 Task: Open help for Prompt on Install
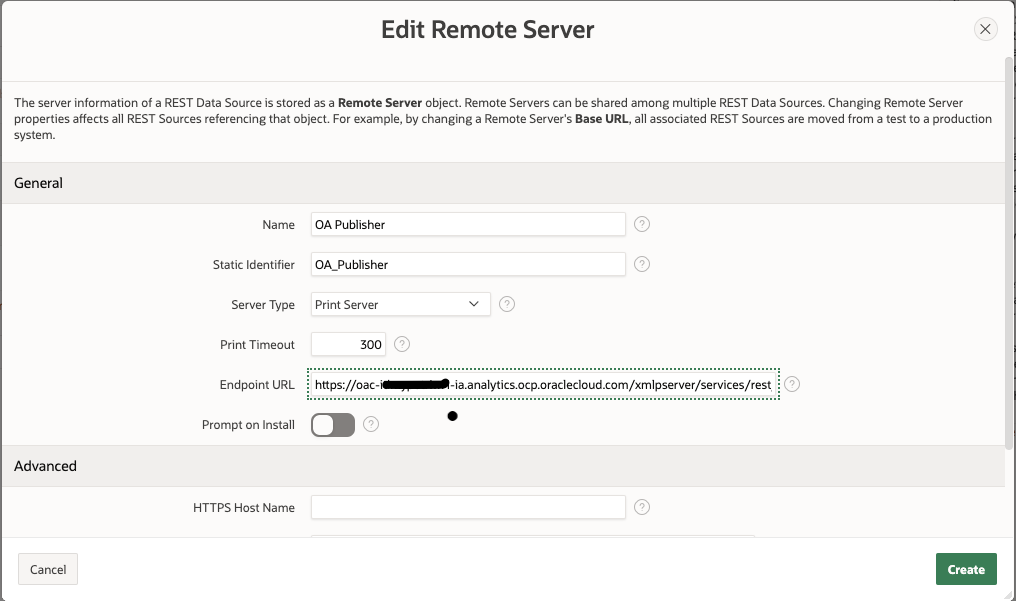click(x=370, y=424)
